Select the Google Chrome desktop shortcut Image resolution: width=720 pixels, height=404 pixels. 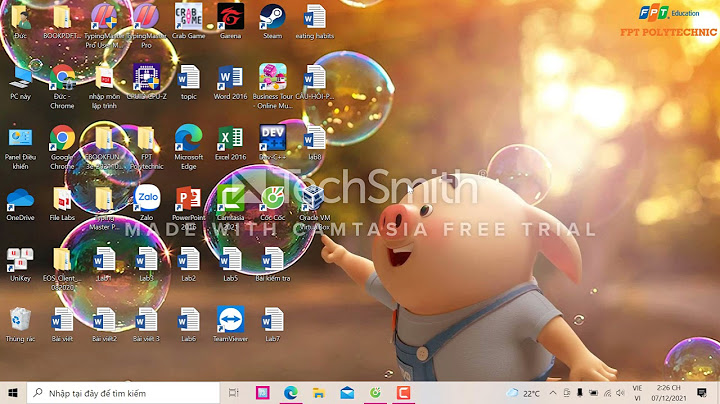click(x=62, y=147)
